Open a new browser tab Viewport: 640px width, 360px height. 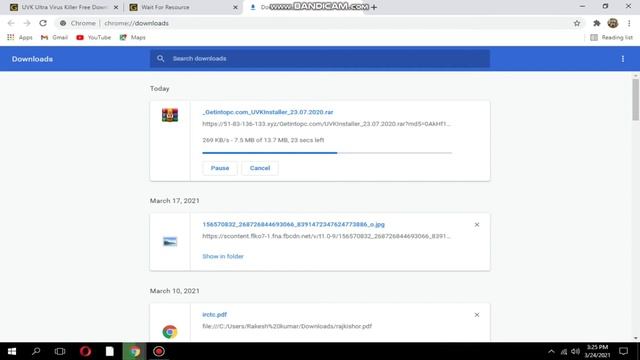click(374, 7)
